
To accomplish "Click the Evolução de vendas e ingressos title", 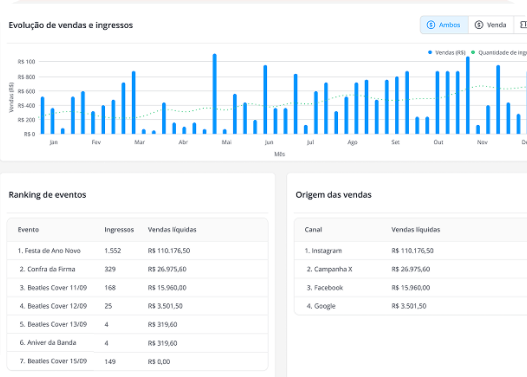I will (71, 25).
